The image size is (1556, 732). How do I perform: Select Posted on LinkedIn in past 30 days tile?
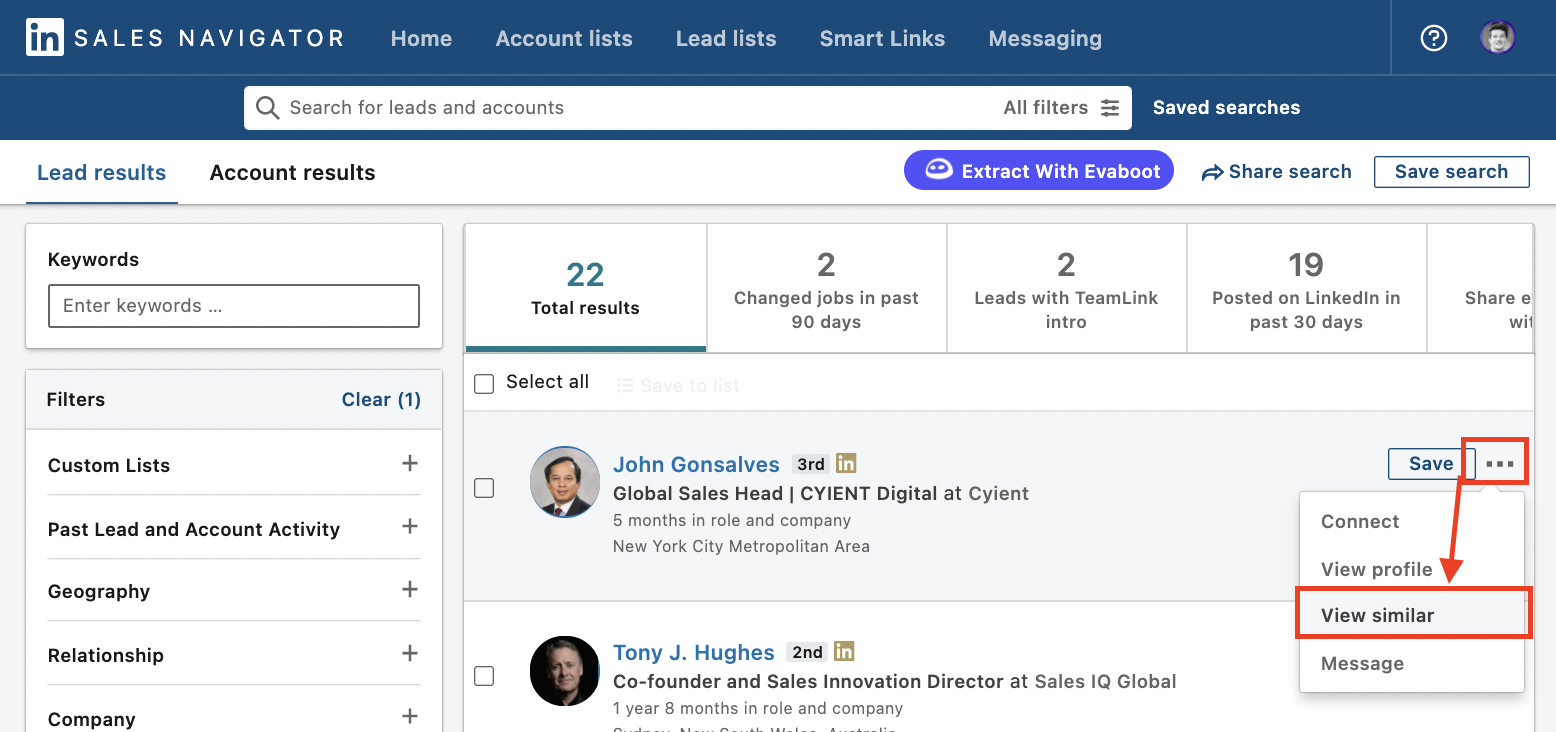pos(1306,288)
